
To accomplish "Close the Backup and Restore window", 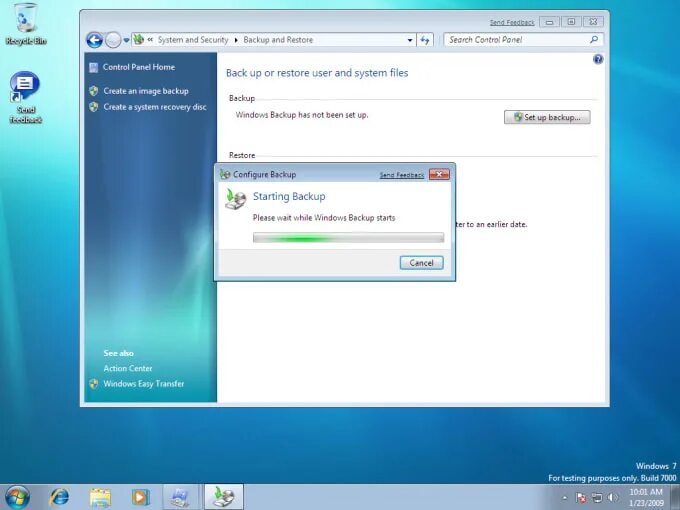I will (x=593, y=22).
